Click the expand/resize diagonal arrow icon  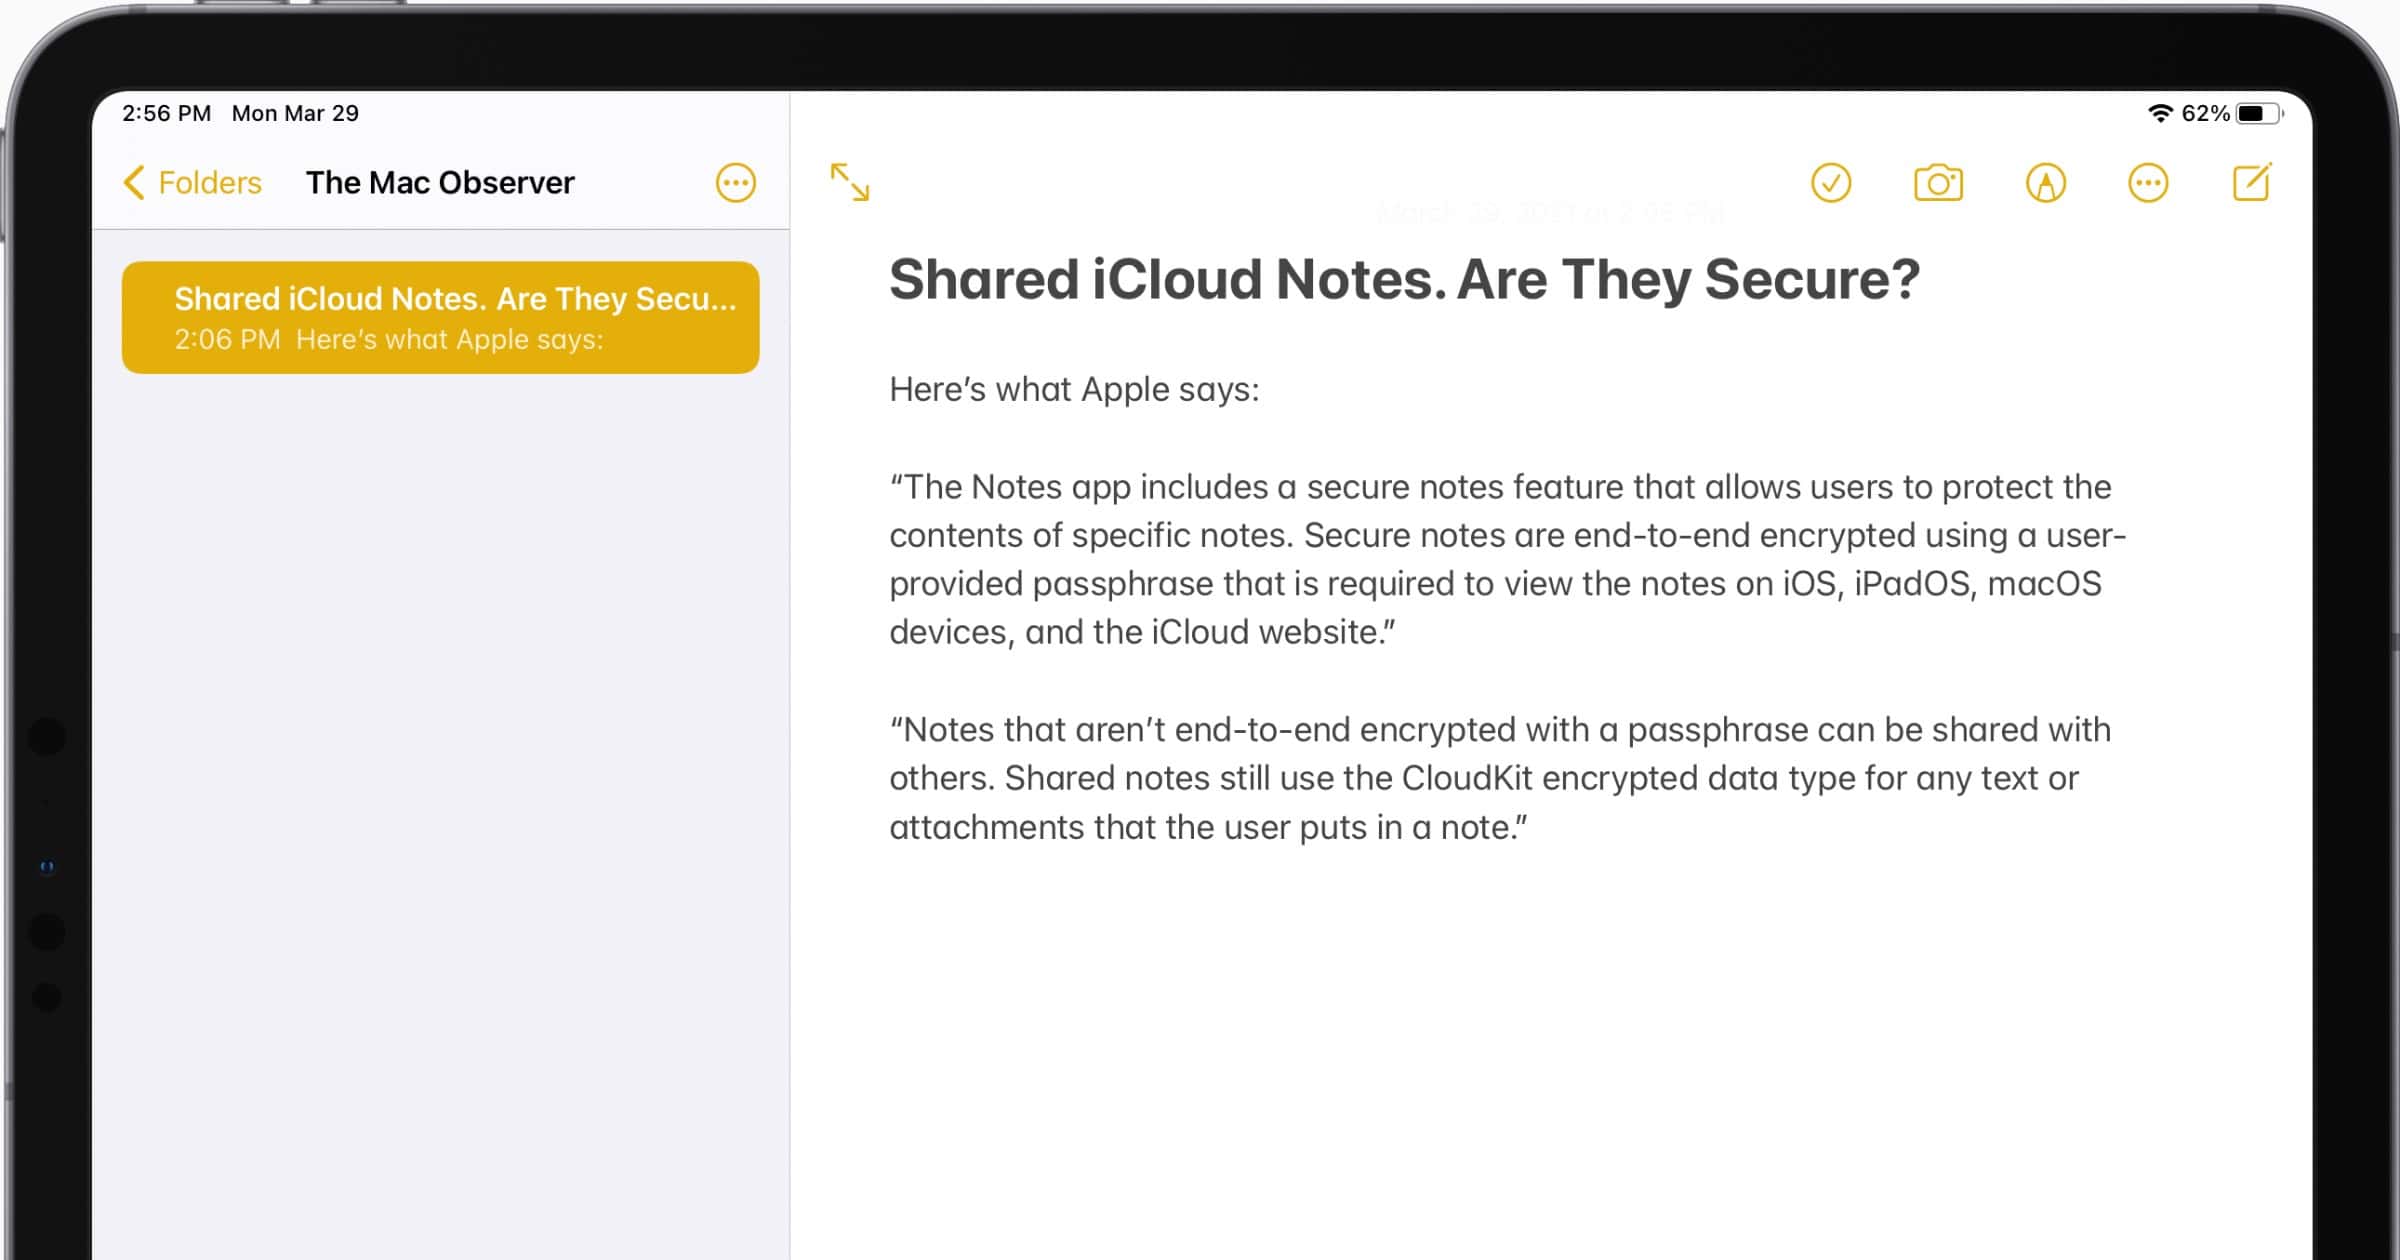point(849,182)
